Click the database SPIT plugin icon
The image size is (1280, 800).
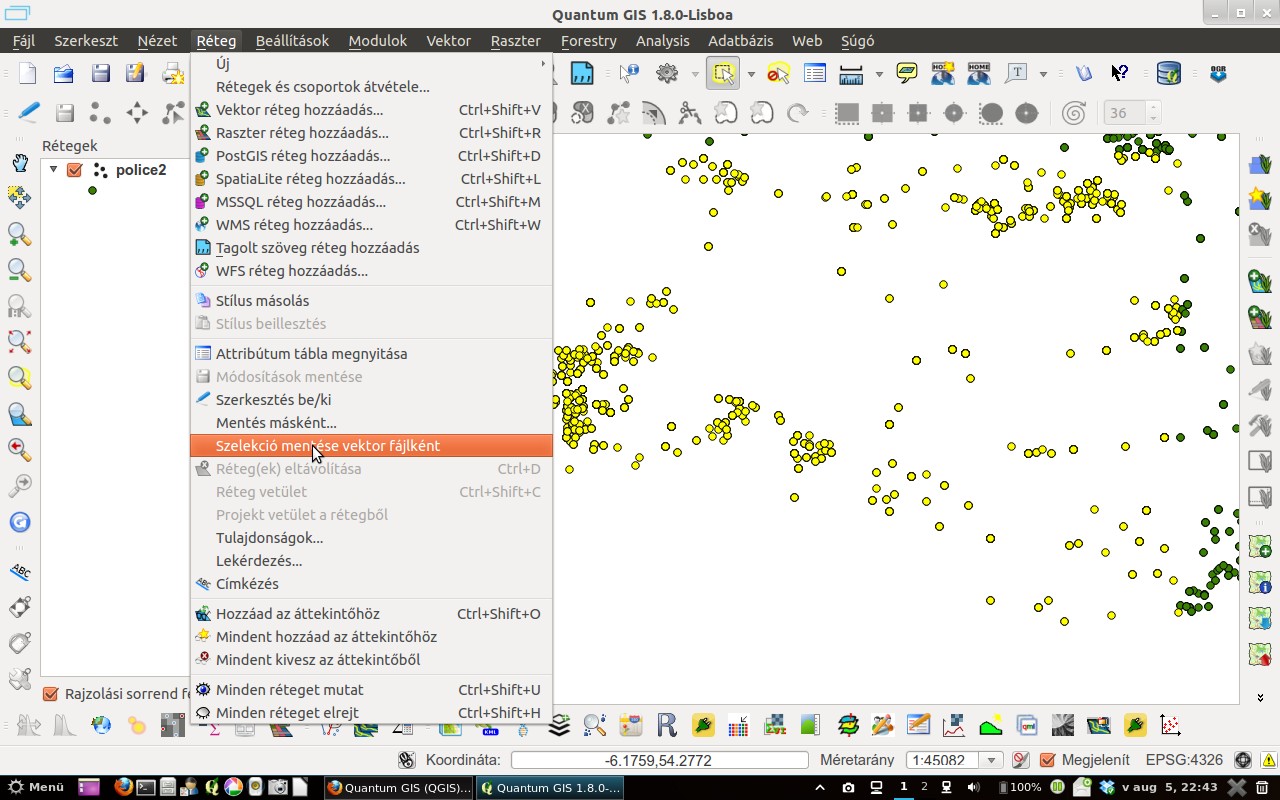tap(1168, 73)
